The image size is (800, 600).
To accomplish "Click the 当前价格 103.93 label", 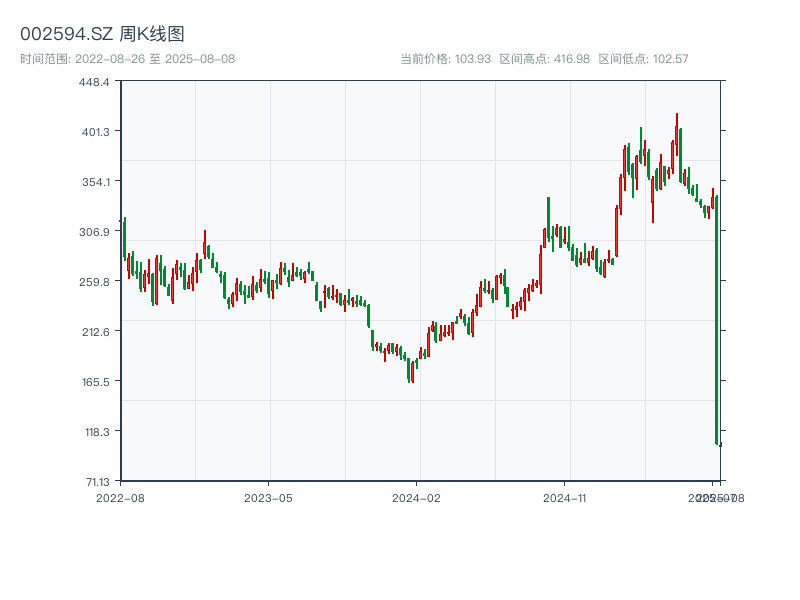I will tap(445, 59).
